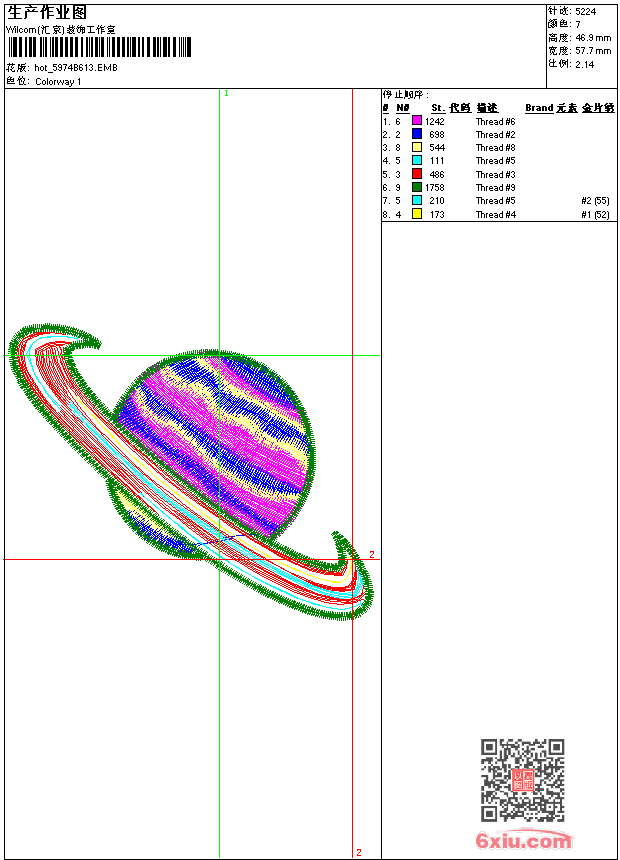The width and height of the screenshot is (620, 860).
Task: Click the magenta swatch for Thread #6
Action: point(417,121)
